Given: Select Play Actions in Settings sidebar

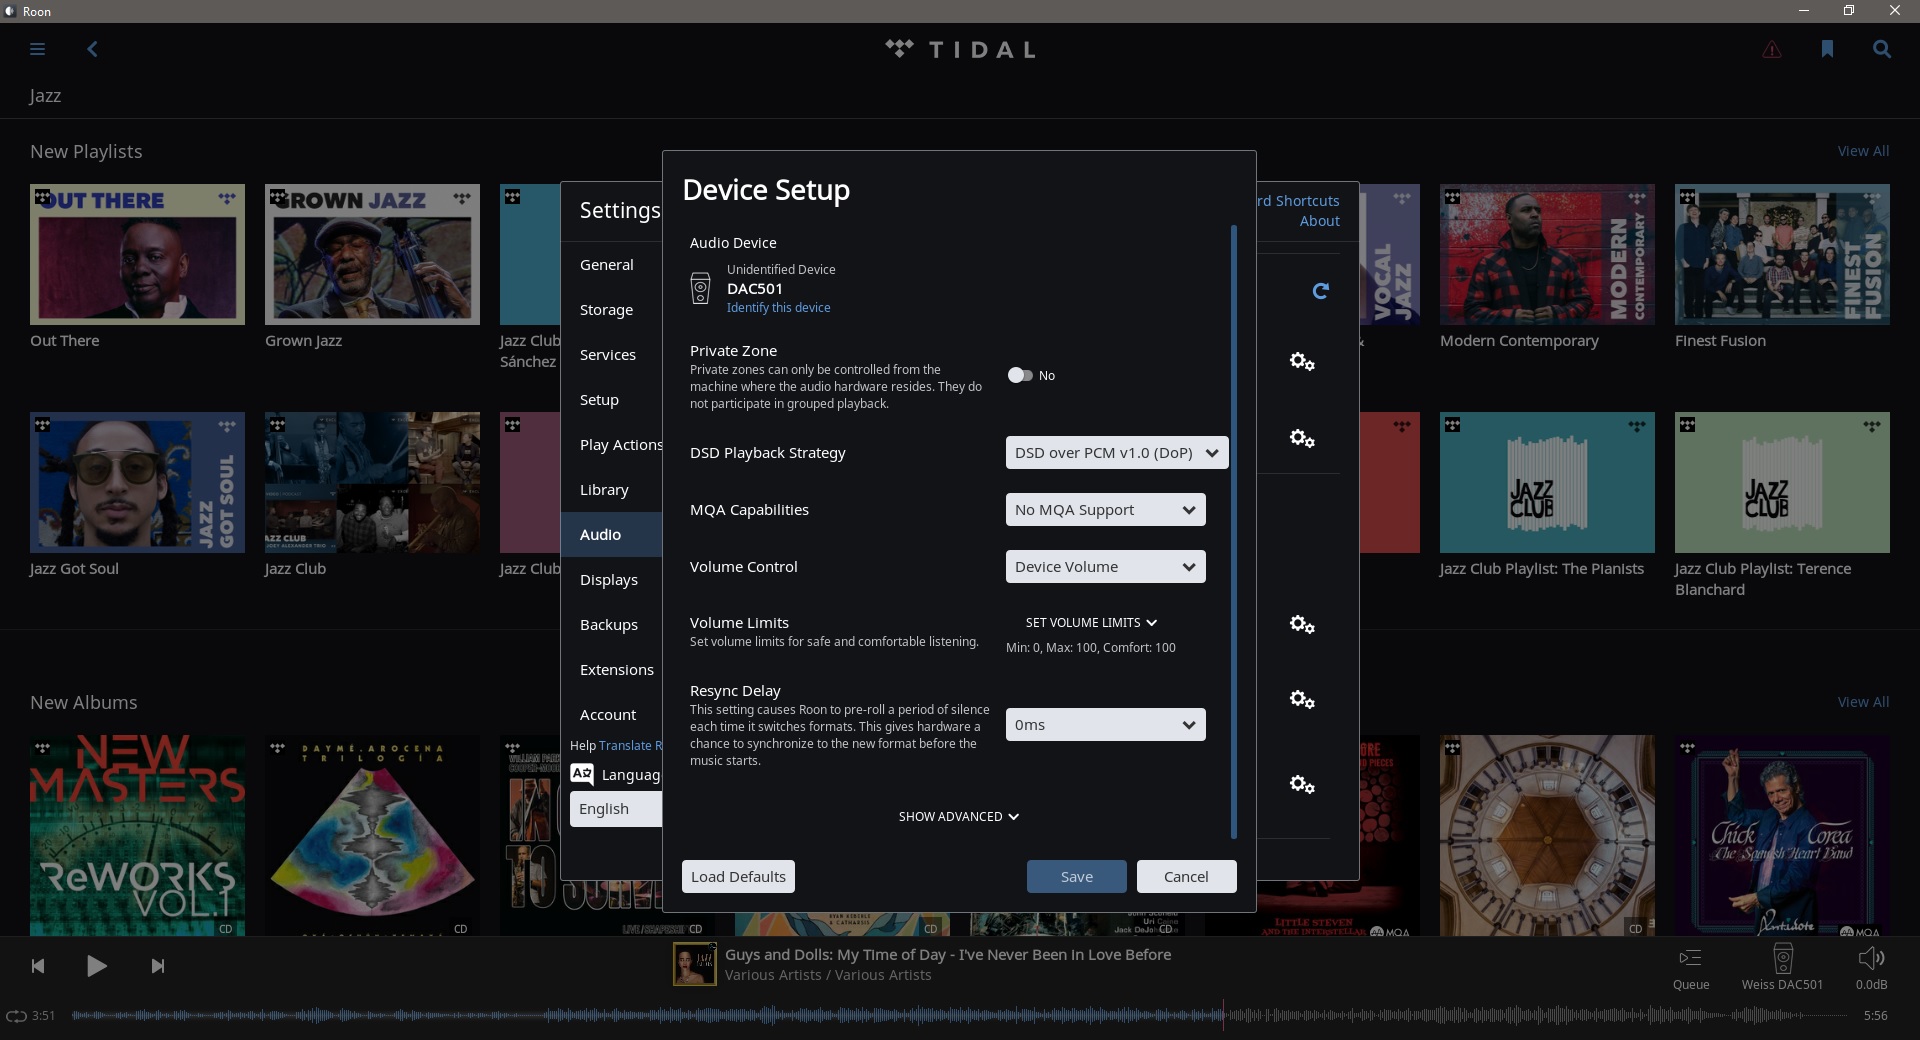Looking at the screenshot, I should [x=611, y=445].
